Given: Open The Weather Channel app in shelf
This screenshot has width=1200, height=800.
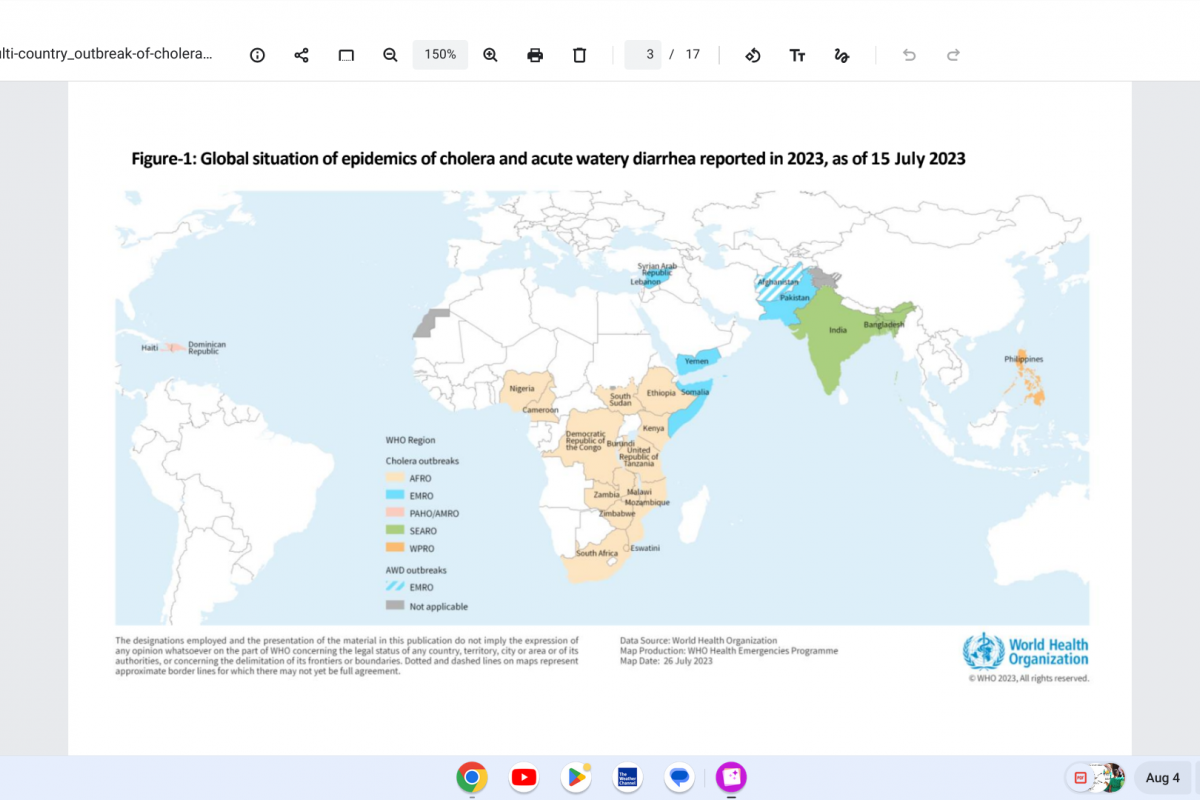Looking at the screenshot, I should click(628, 777).
